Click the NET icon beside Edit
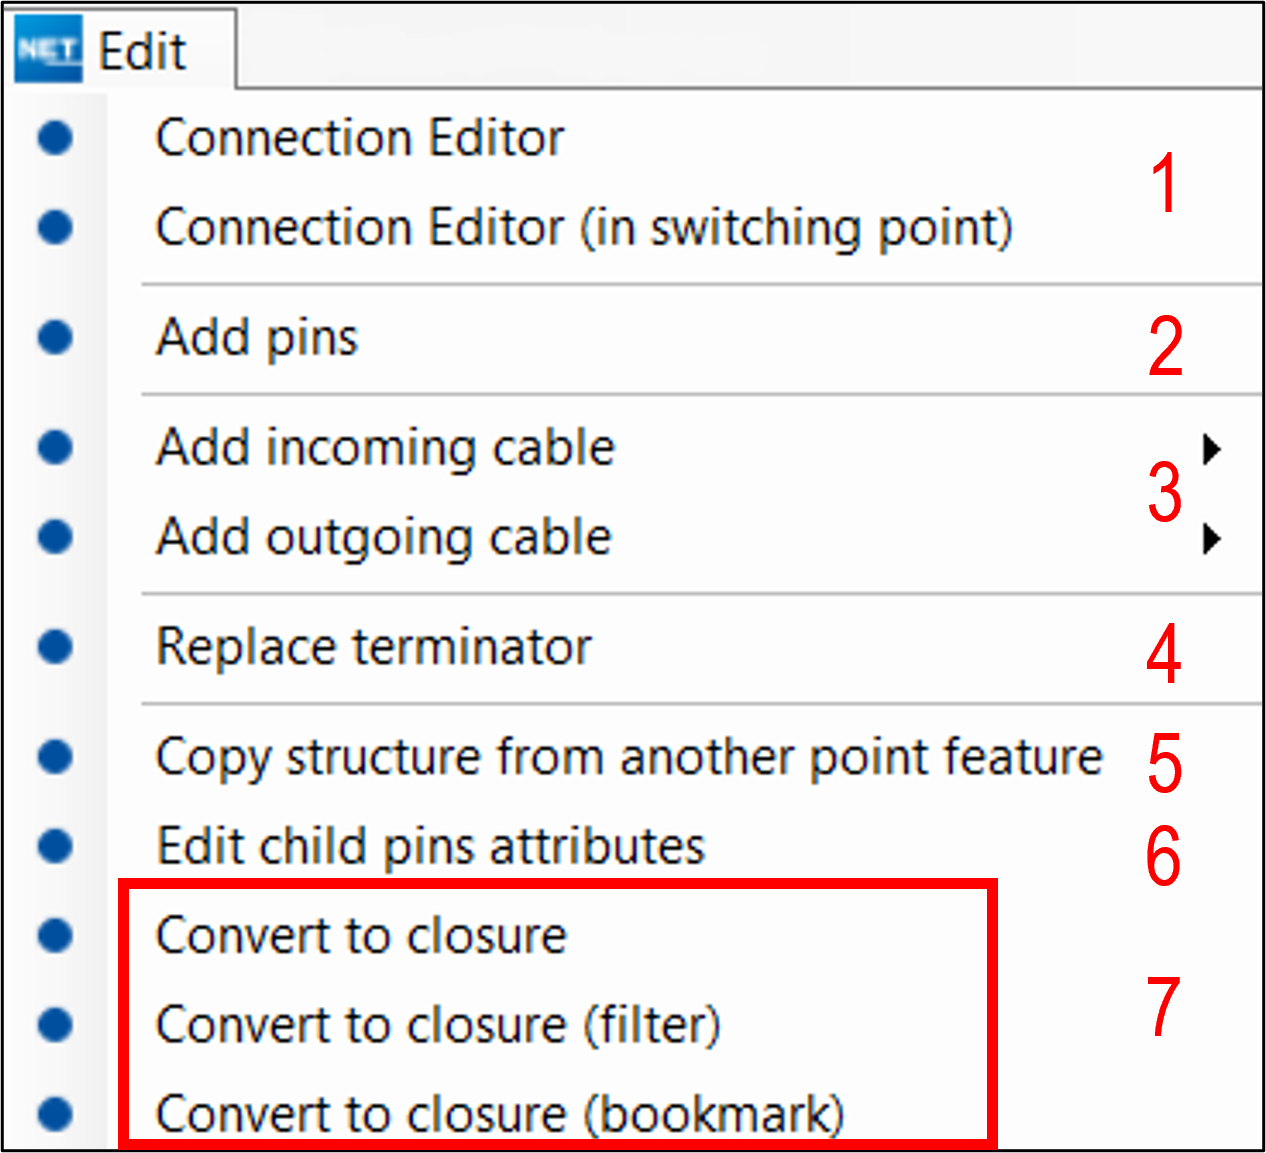1266x1153 pixels. click(47, 50)
